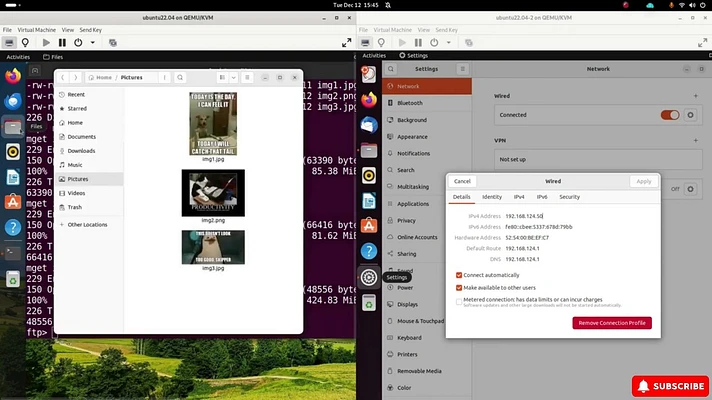Open the power dropdown arrow in right VM toolbar
This screenshot has height=400, width=712.
(x=449, y=43)
